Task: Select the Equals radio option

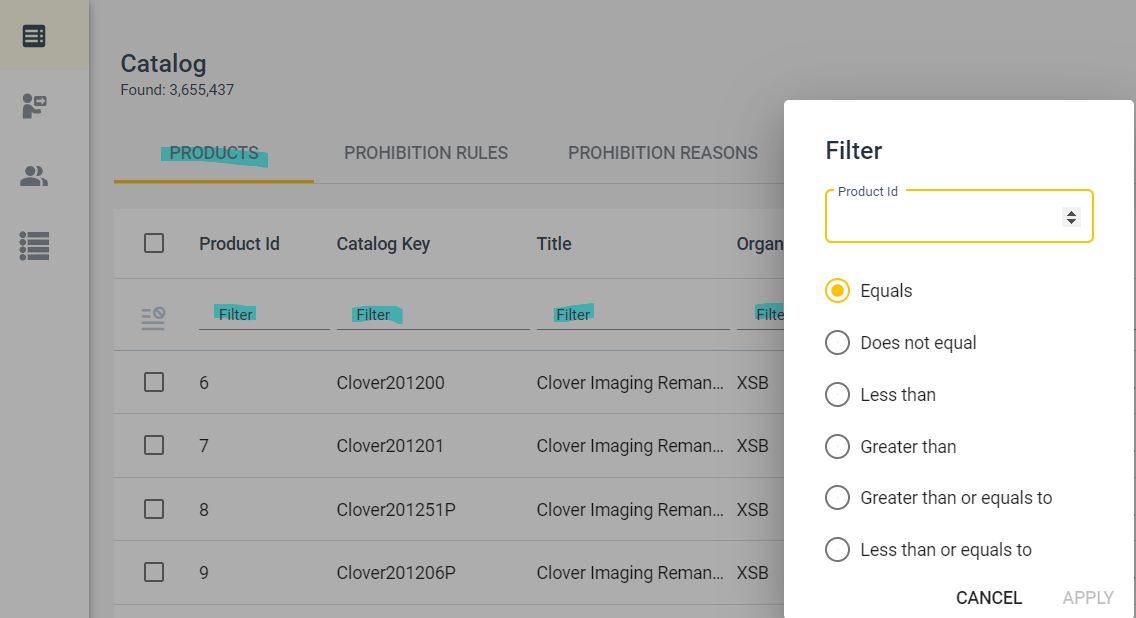Action: point(837,290)
